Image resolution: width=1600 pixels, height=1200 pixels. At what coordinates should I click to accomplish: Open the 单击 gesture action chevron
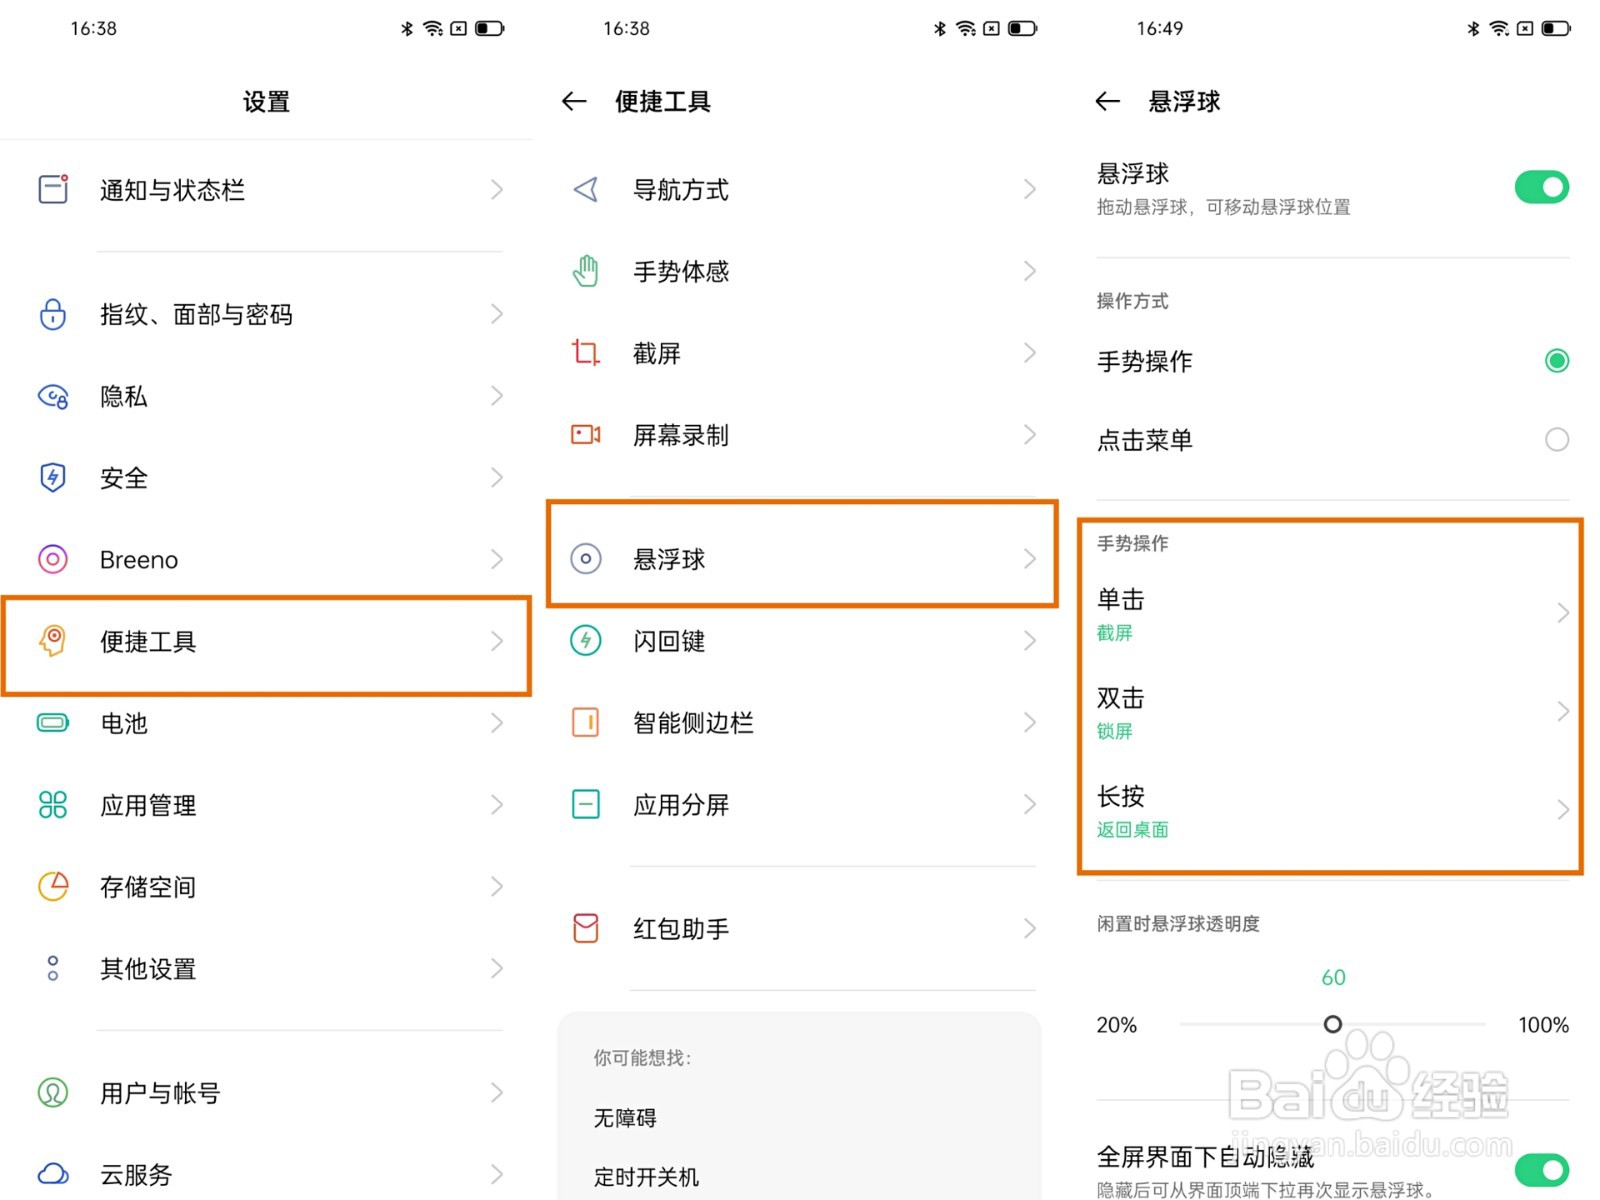click(1562, 613)
